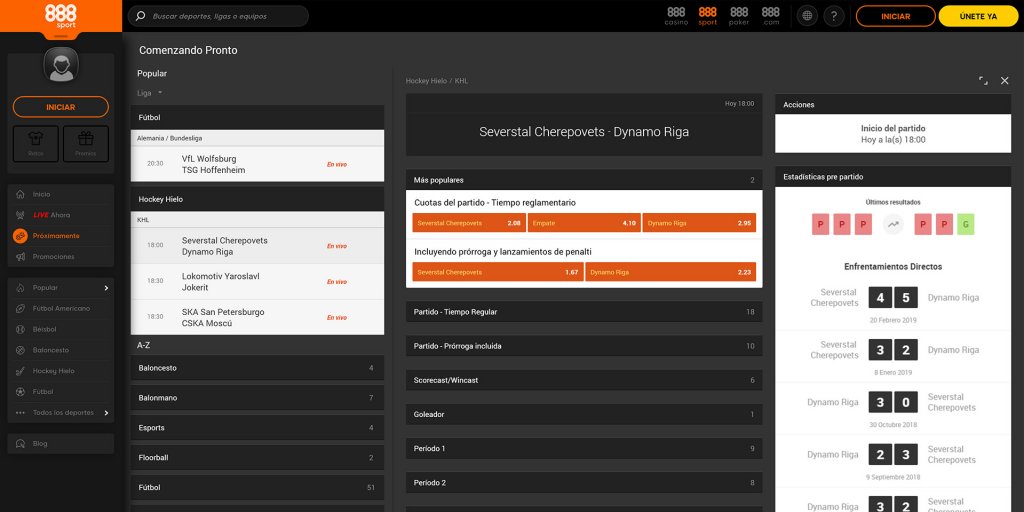Click the user avatar icon
The image size is (1024, 512).
pos(61,66)
